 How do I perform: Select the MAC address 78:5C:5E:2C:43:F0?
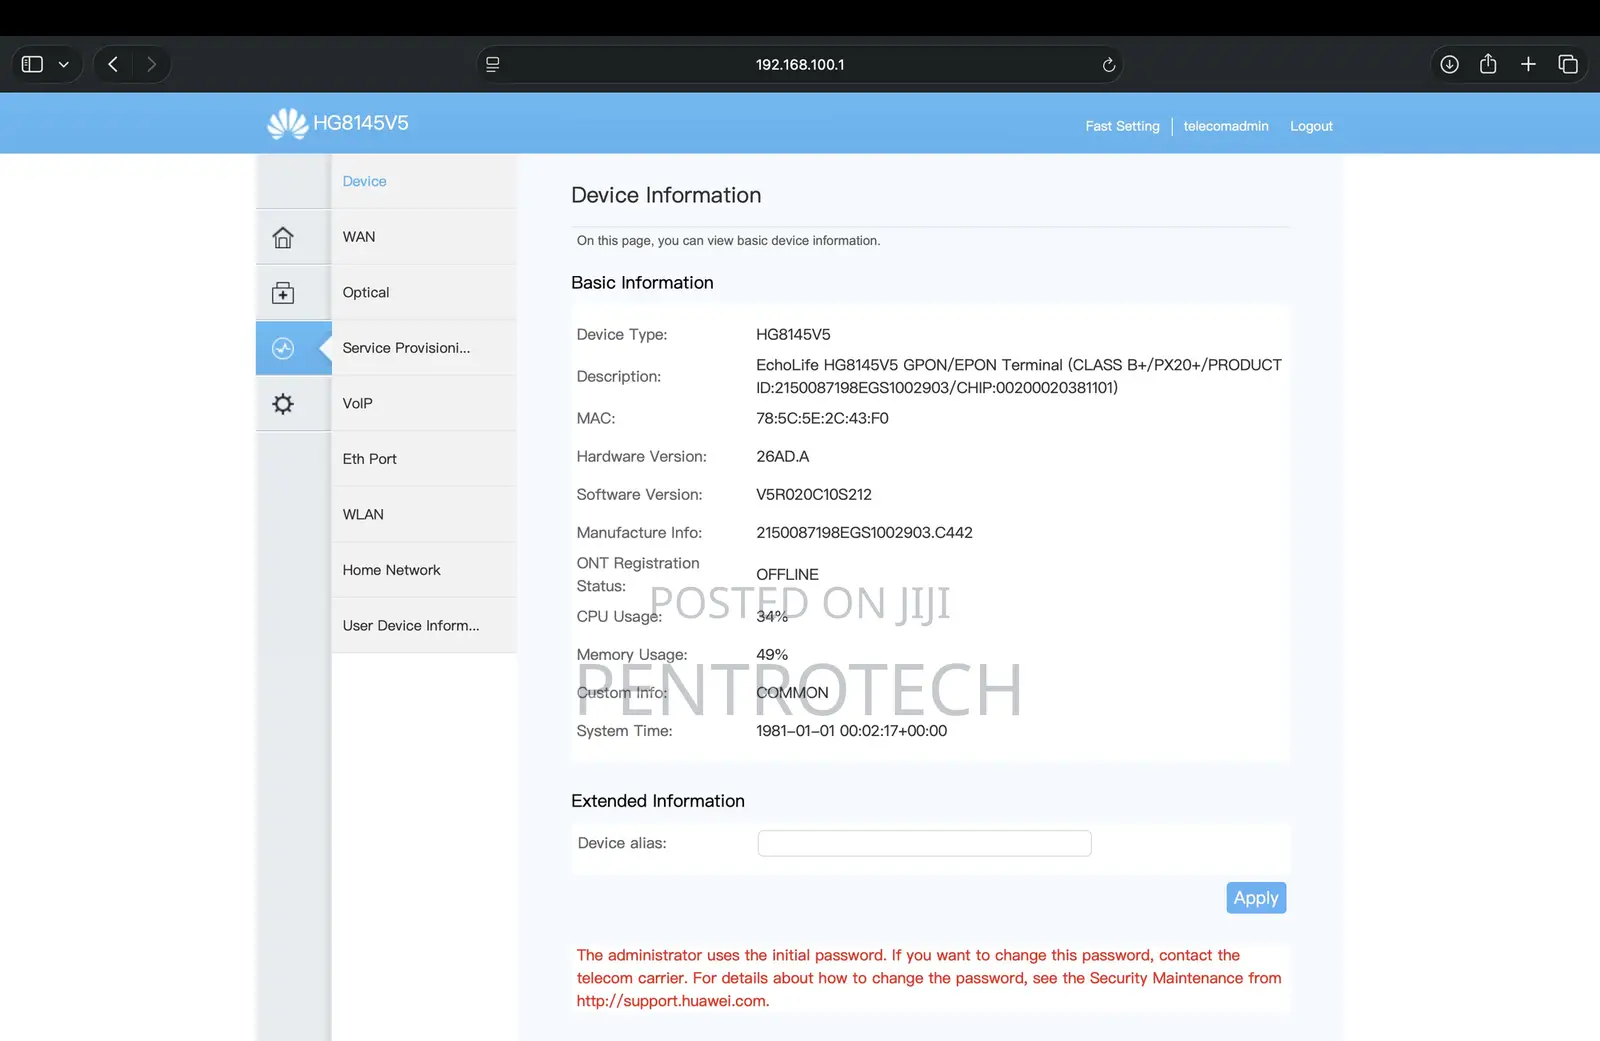[822, 418]
